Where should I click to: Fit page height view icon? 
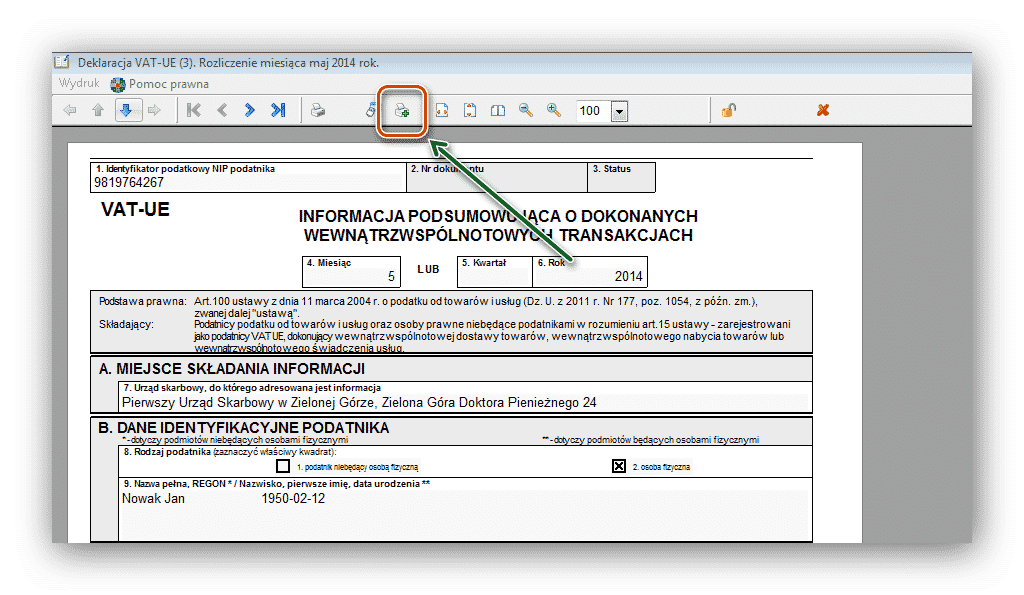[470, 110]
